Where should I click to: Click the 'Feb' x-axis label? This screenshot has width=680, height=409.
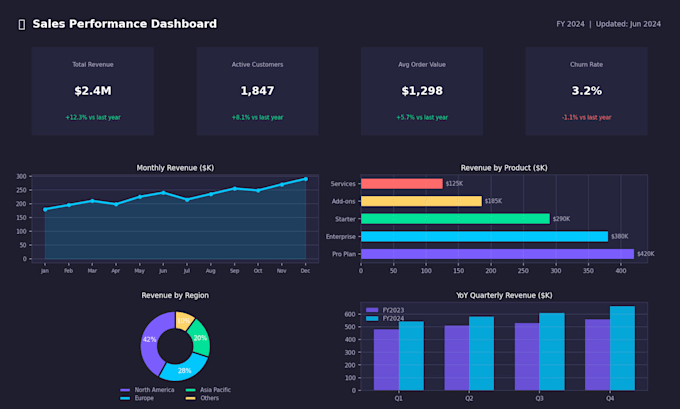pos(69,271)
